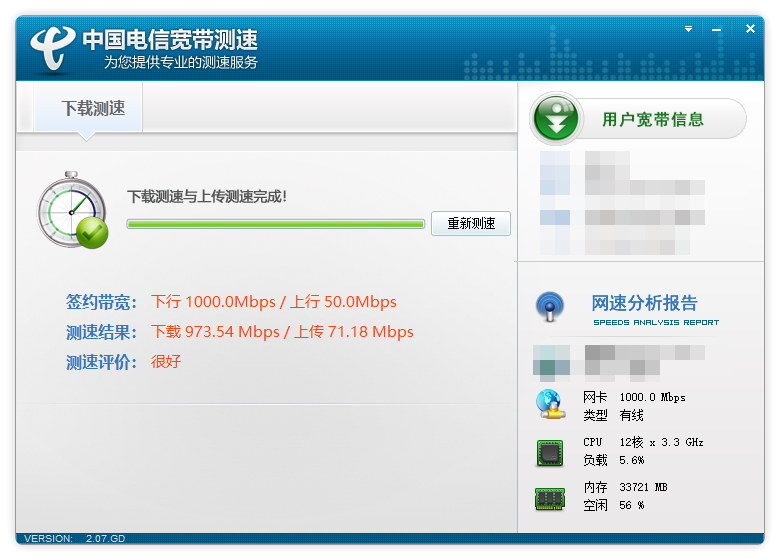This screenshot has width=780, height=560.
Task: Open the 网速分析报告 link
Action: click(644, 302)
